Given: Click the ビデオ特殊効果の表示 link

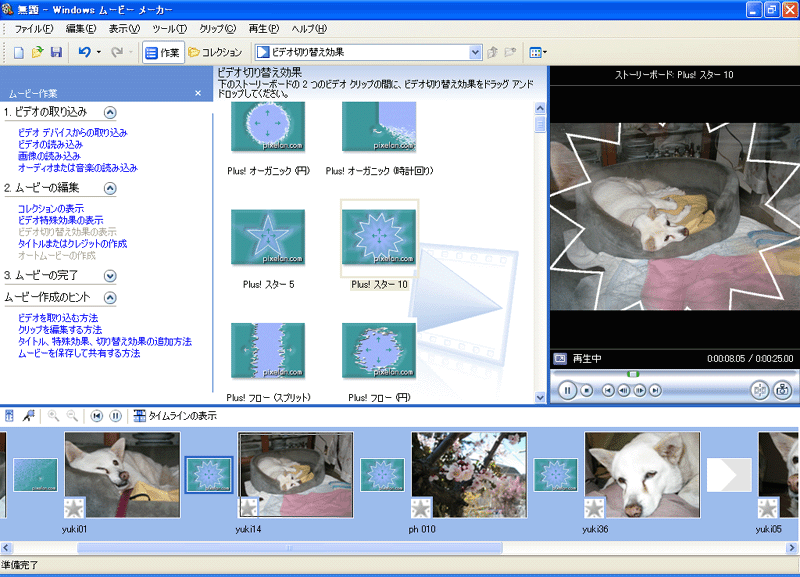Looking at the screenshot, I should point(60,220).
